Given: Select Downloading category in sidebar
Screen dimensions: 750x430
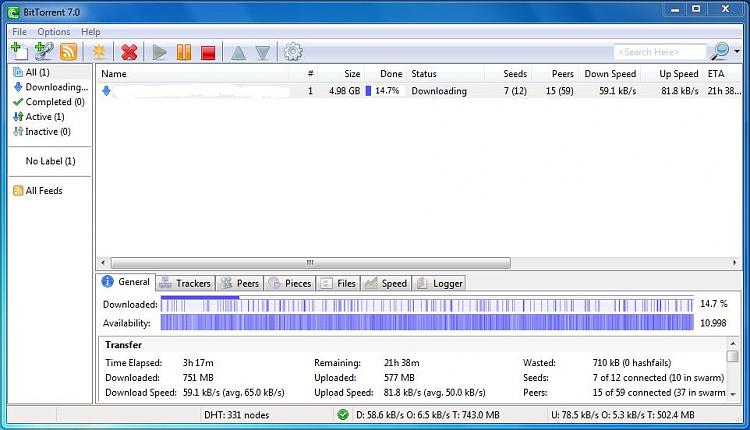Looking at the screenshot, I should [50, 87].
